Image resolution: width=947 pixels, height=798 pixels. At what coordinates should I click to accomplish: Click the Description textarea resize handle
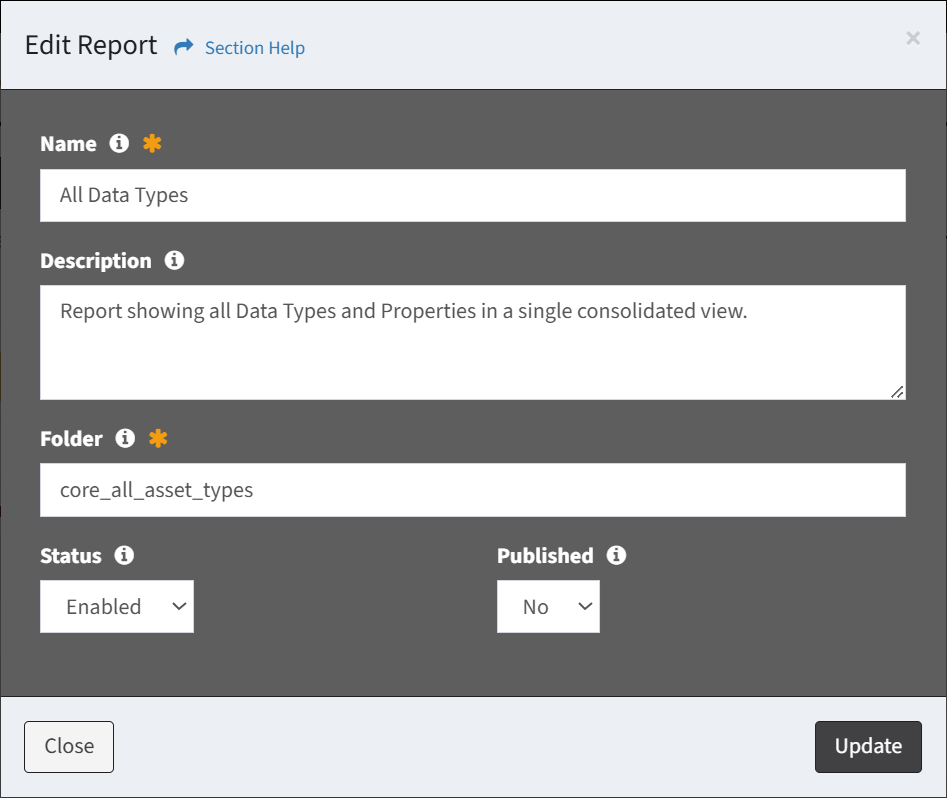click(x=897, y=392)
